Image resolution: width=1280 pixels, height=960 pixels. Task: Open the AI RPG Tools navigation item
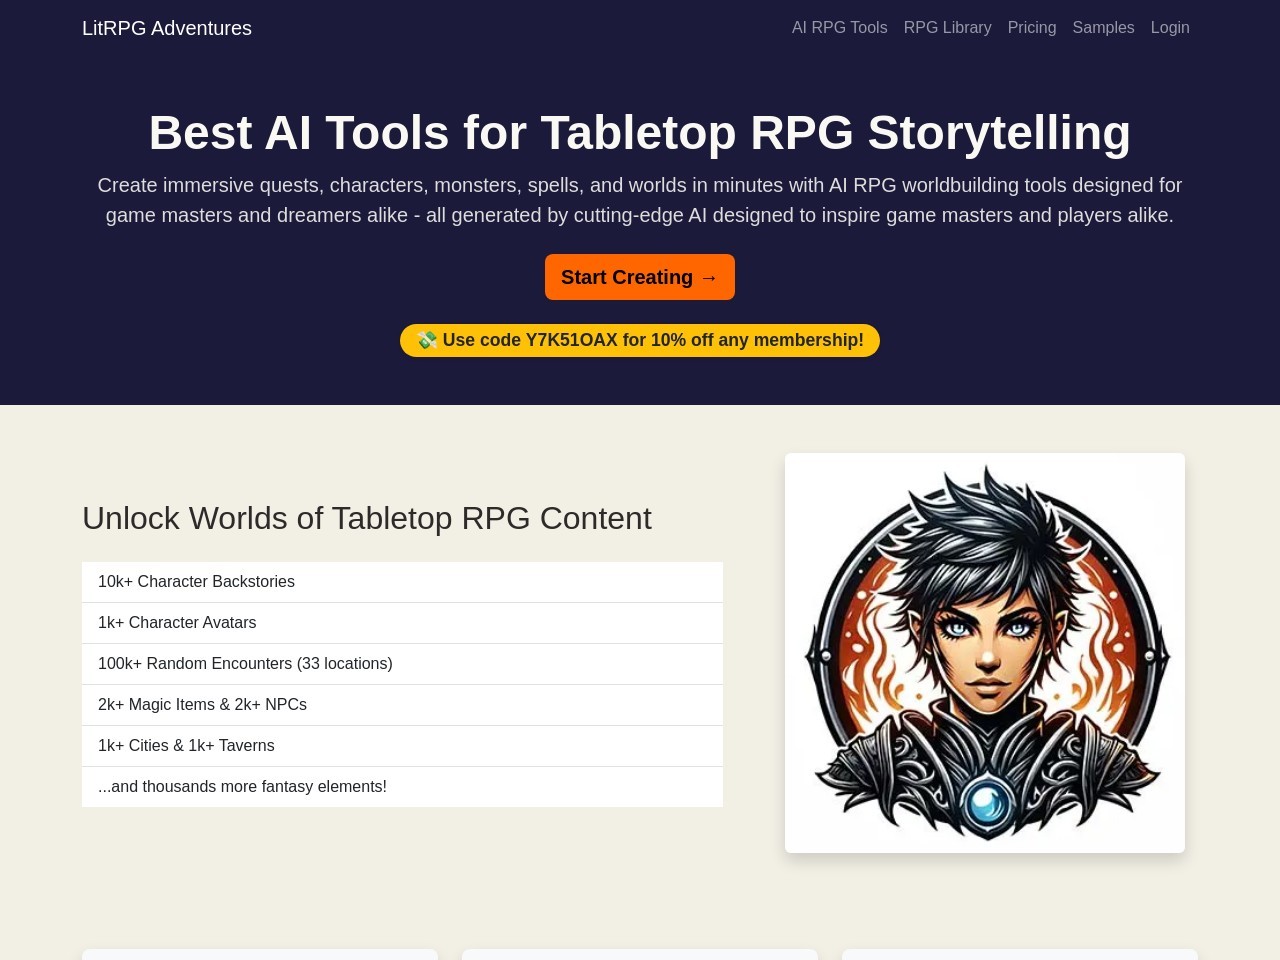839,27
